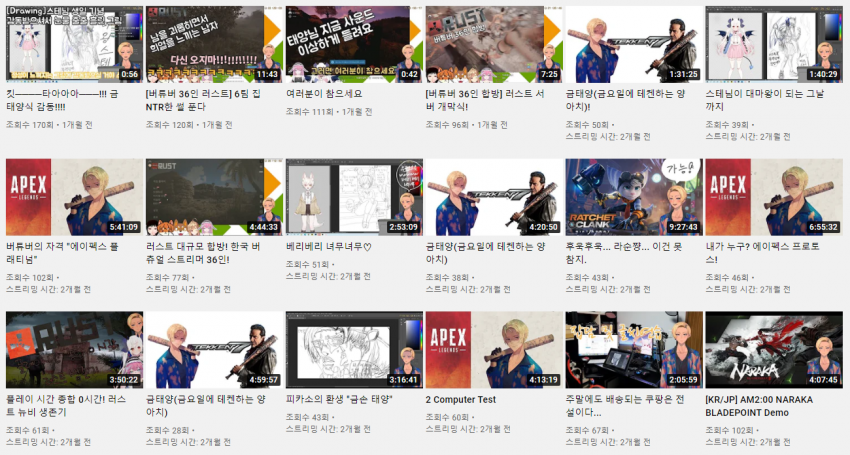850x455 pixels.
Task: Select the '조회수 170회' view count text
Action: (30, 125)
